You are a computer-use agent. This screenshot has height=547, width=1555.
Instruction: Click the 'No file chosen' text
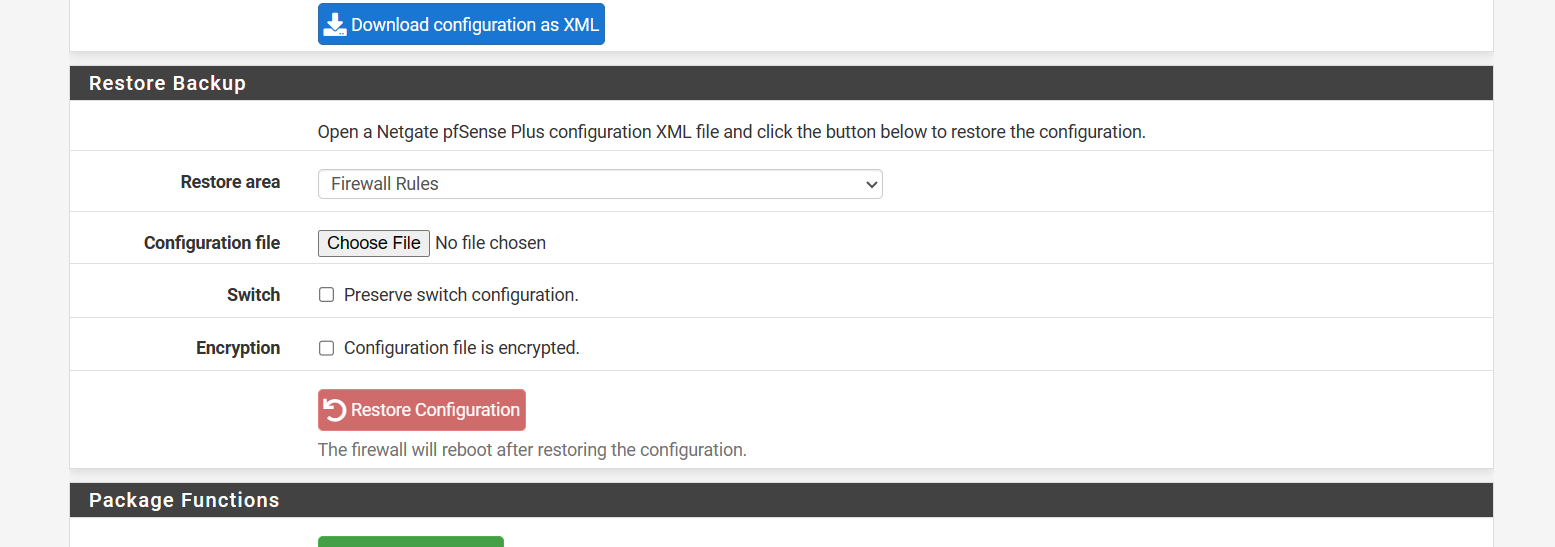(x=491, y=243)
